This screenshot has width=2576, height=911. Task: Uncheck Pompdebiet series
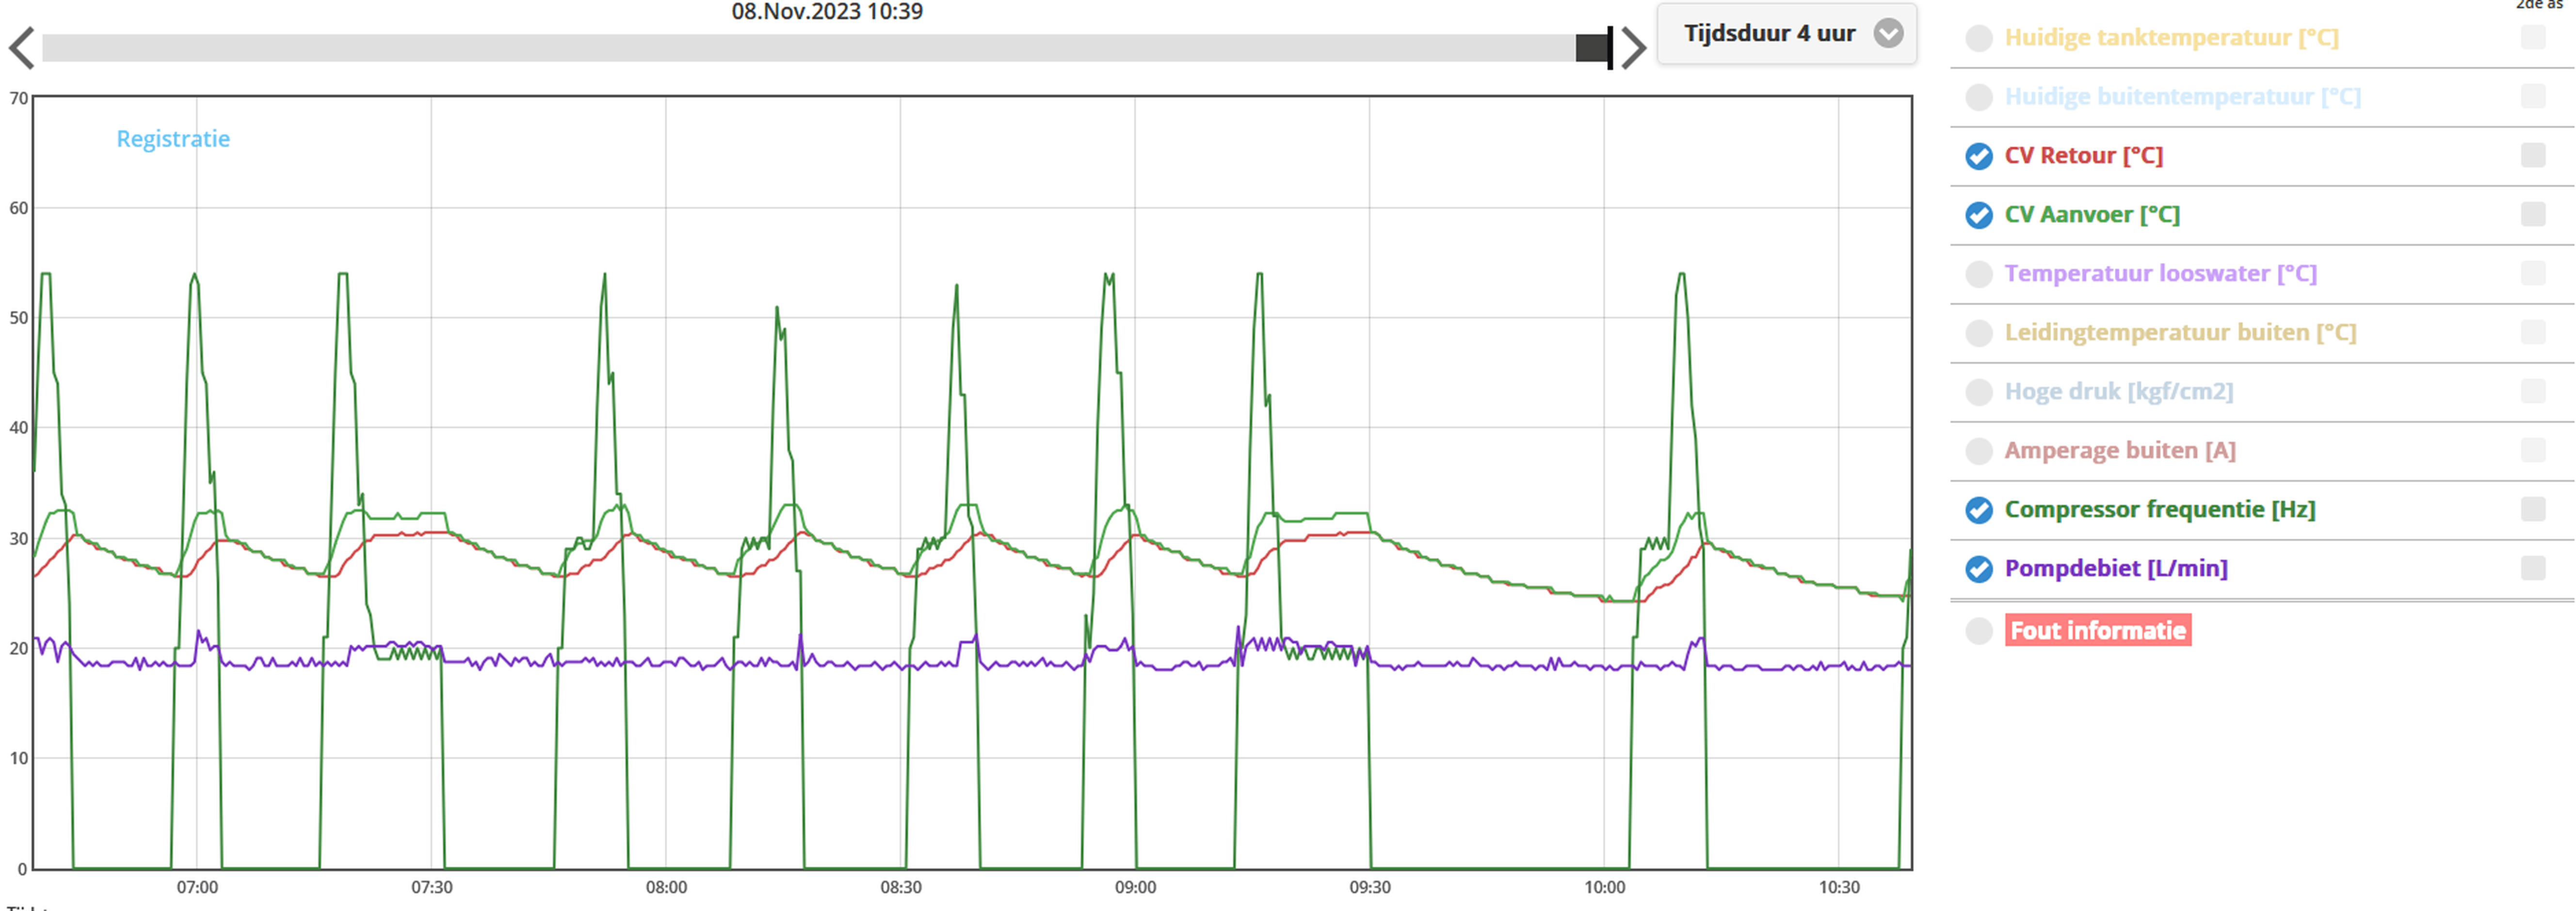coord(1979,569)
